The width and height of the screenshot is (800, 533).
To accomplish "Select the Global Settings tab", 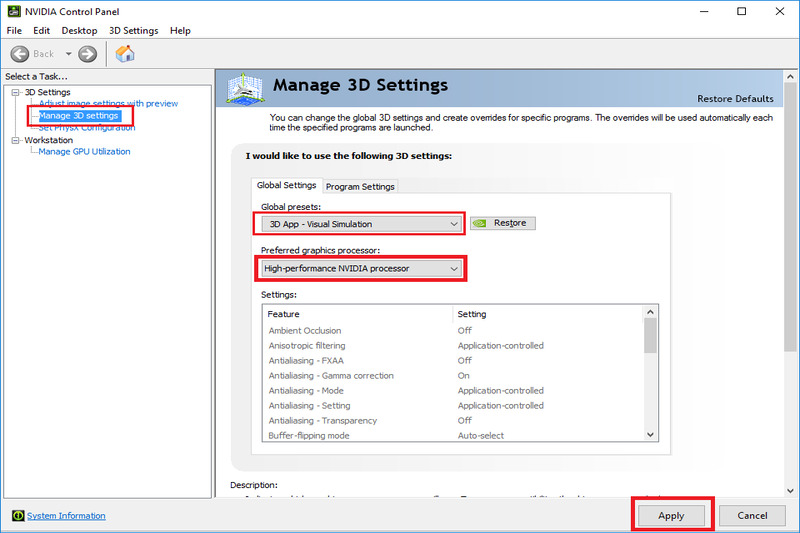I will (286, 185).
